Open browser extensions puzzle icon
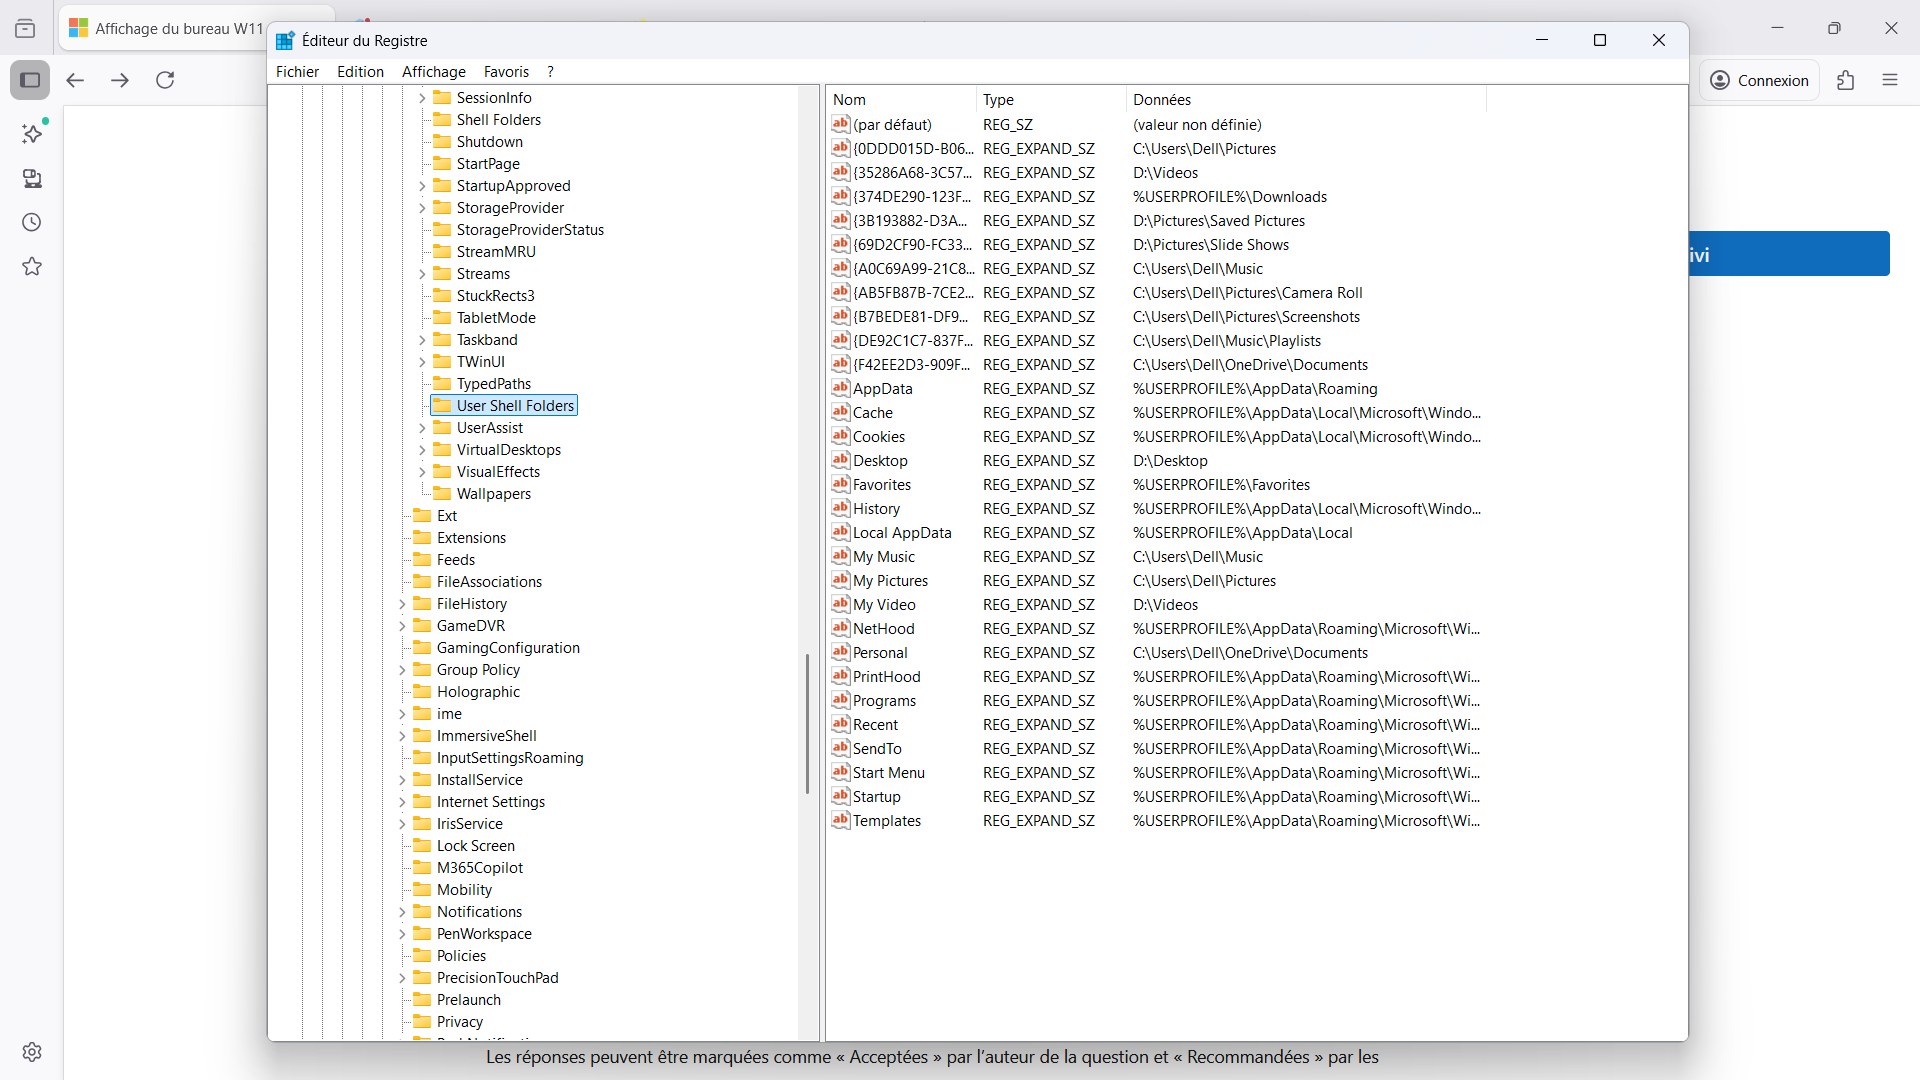Viewport: 1920px width, 1080px height. point(1845,80)
